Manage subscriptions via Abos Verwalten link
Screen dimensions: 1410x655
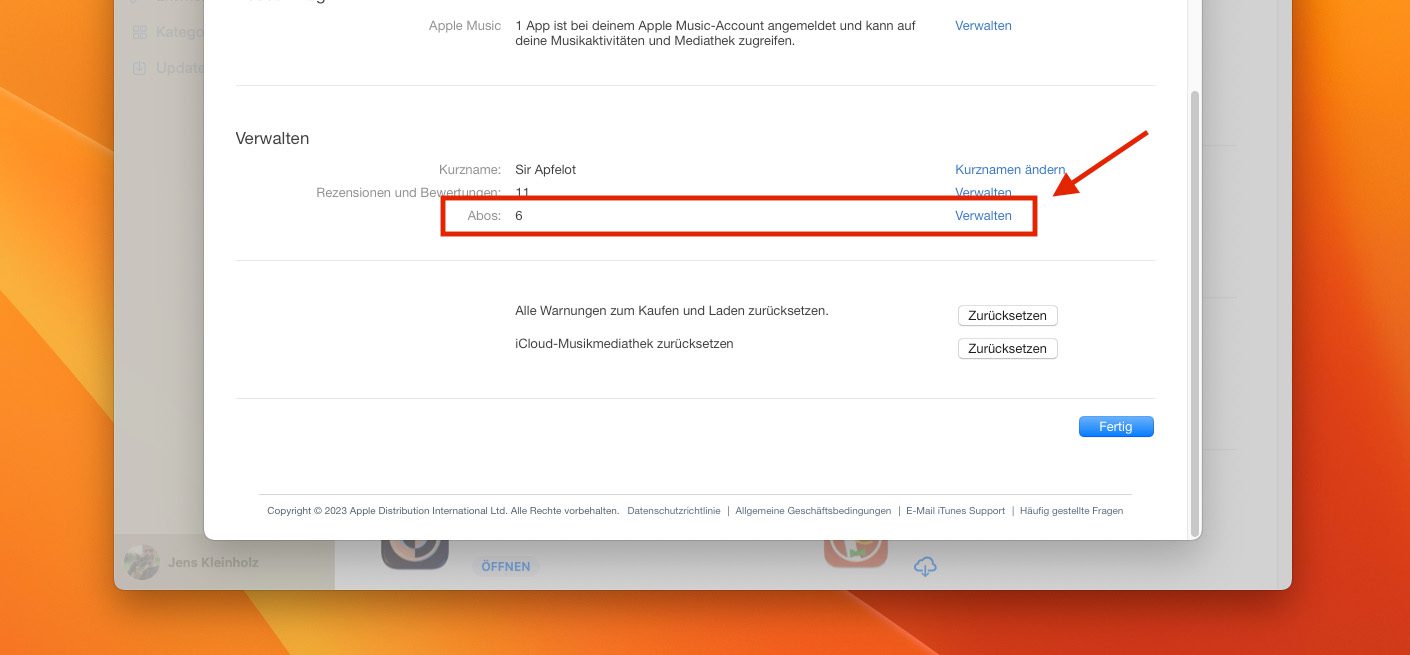tap(983, 216)
